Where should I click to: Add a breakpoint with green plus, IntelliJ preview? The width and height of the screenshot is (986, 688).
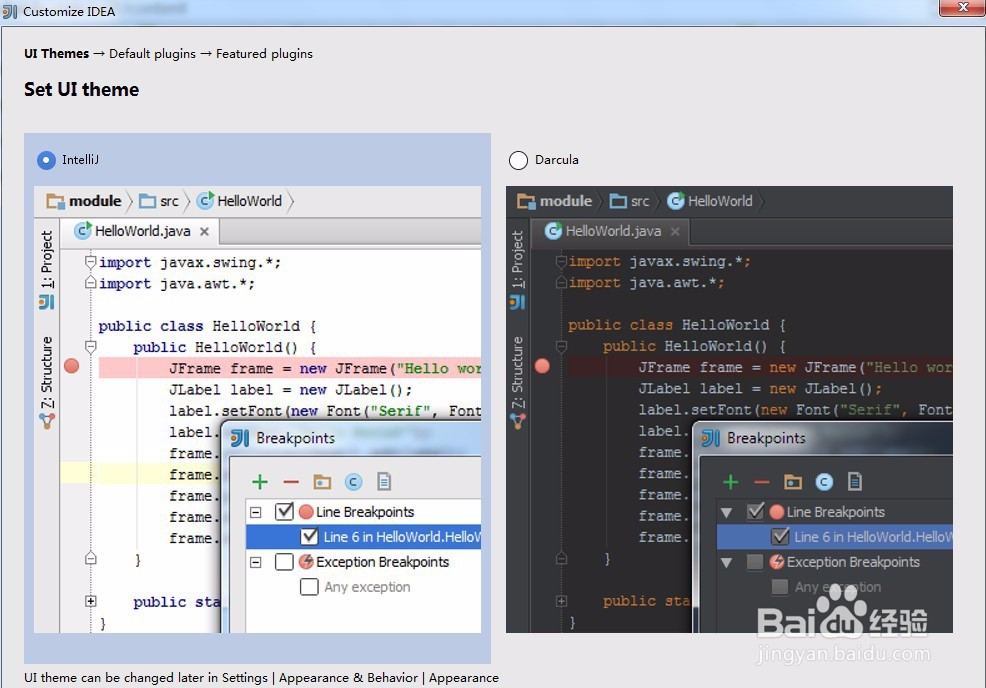click(260, 482)
